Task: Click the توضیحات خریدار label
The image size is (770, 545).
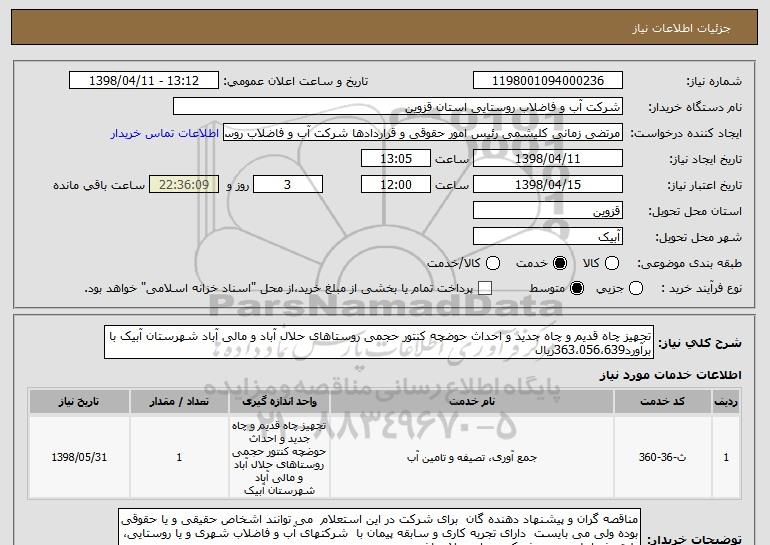Action: coord(694,539)
